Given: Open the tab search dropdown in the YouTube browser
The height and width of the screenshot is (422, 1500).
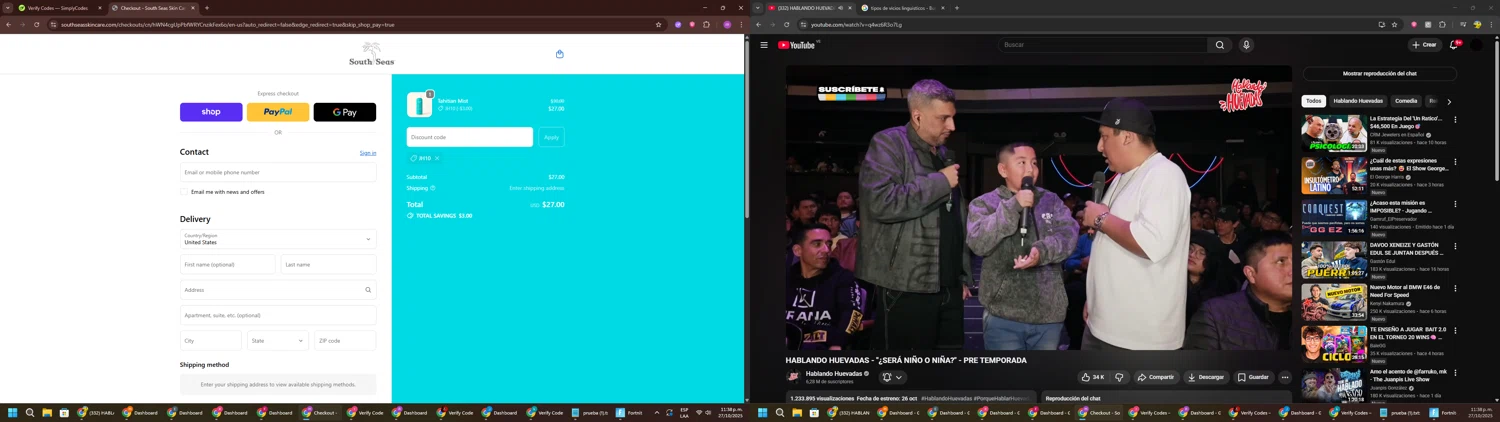Looking at the screenshot, I should pyautogui.click(x=757, y=8).
